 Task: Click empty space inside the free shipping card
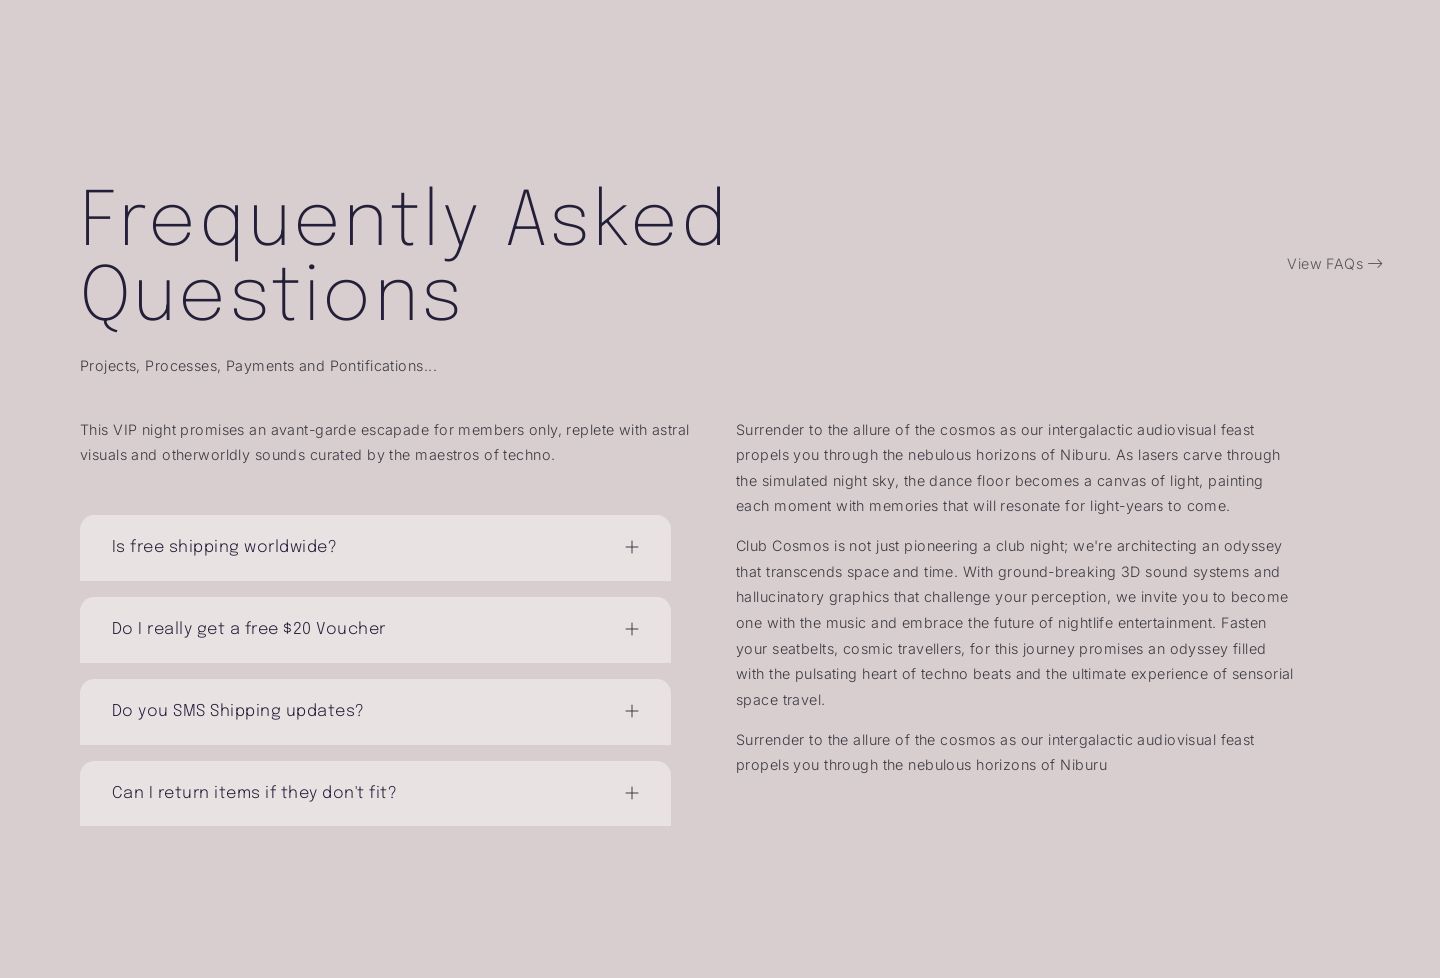pyautogui.click(x=480, y=548)
